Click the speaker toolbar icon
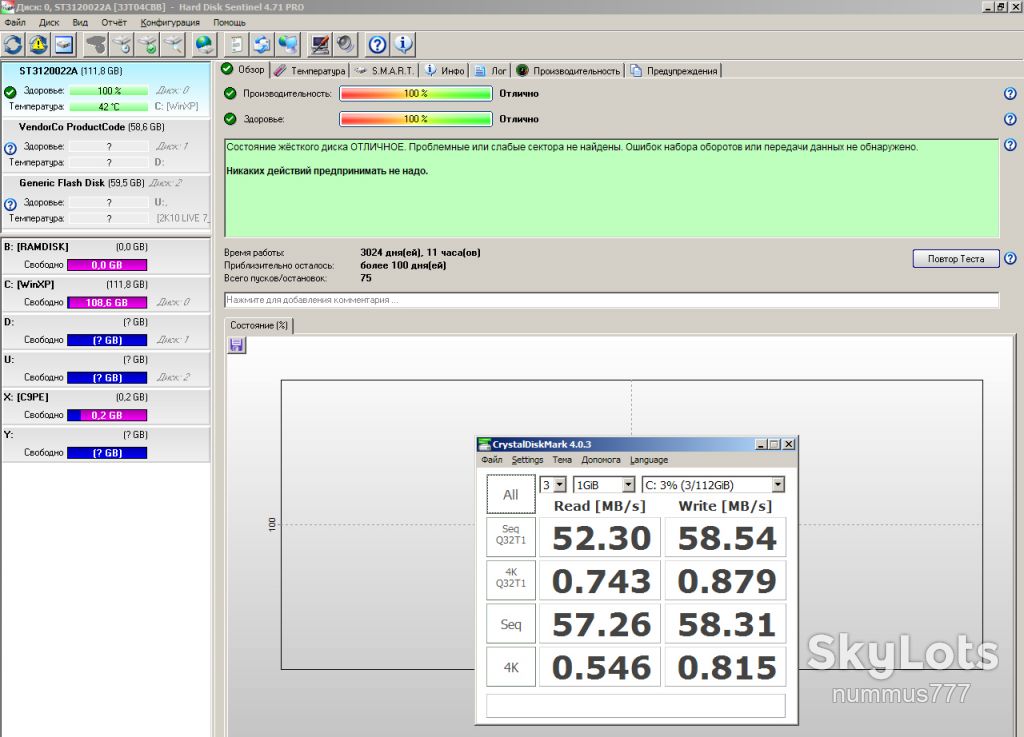 tap(345, 44)
